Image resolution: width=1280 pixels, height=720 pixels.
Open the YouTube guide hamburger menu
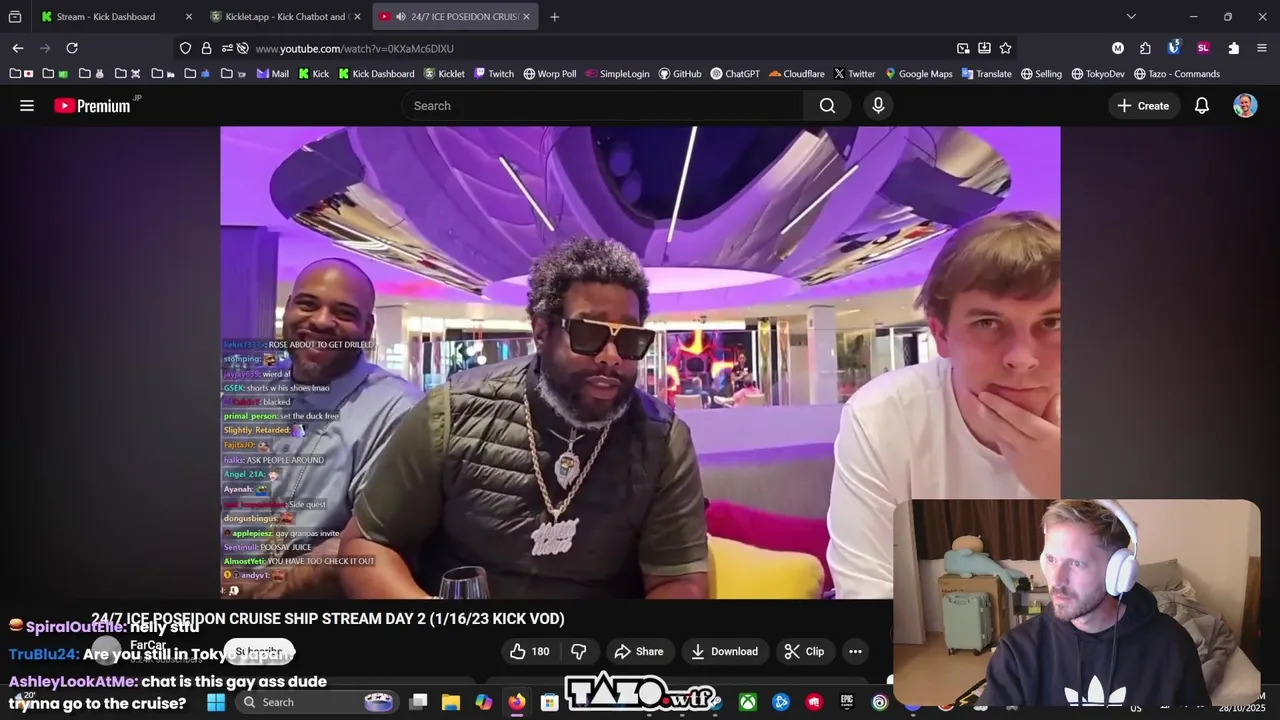click(27, 105)
